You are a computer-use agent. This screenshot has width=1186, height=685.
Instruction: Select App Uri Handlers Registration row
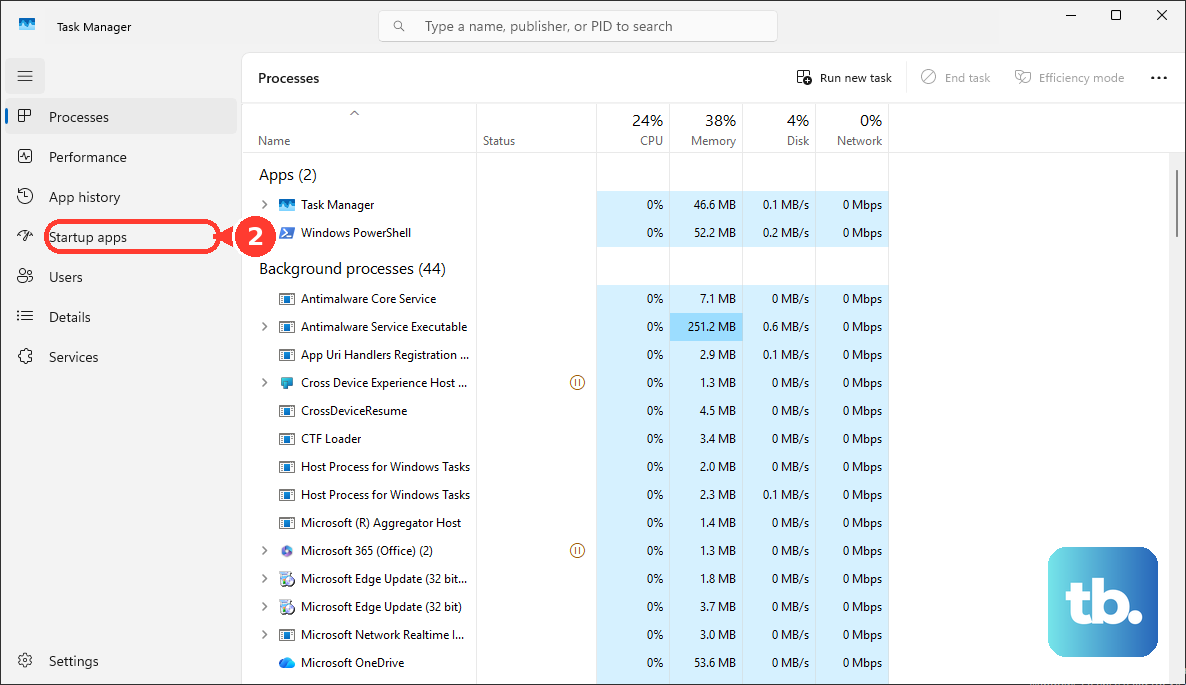click(x=566, y=355)
